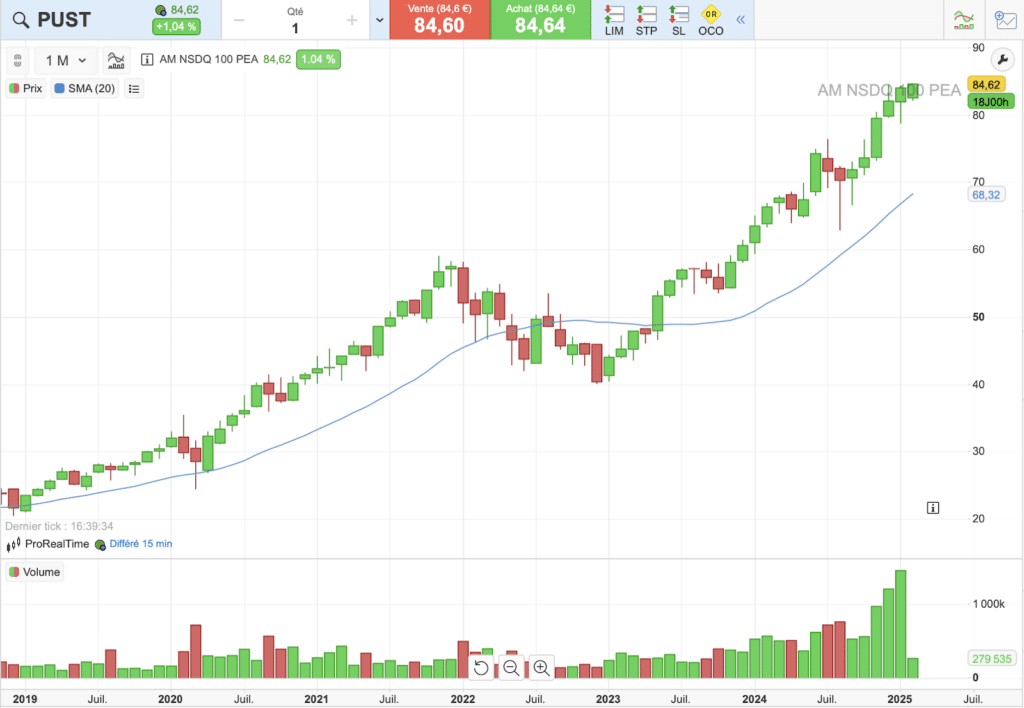Click the Dernier tick : 16:39:34 text
The image size is (1024, 708).
click(x=59, y=526)
